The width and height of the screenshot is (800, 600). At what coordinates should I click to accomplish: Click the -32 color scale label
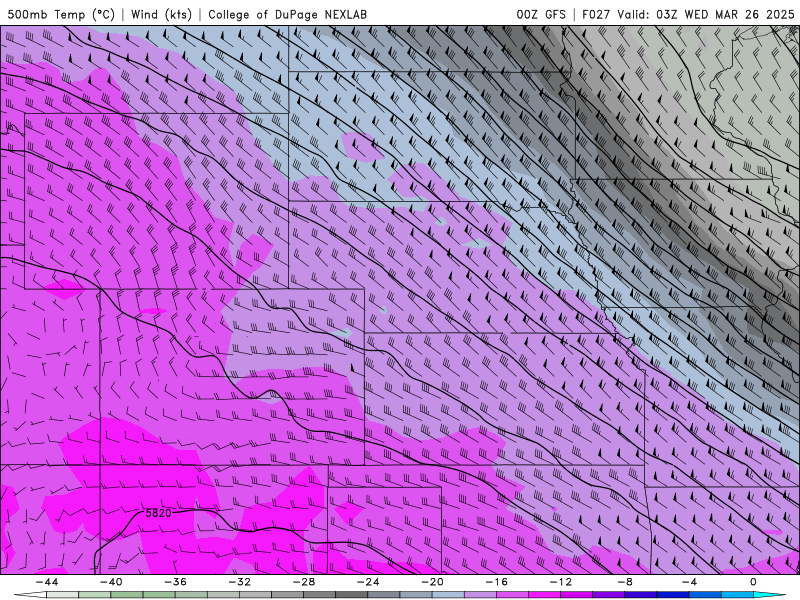239,582
